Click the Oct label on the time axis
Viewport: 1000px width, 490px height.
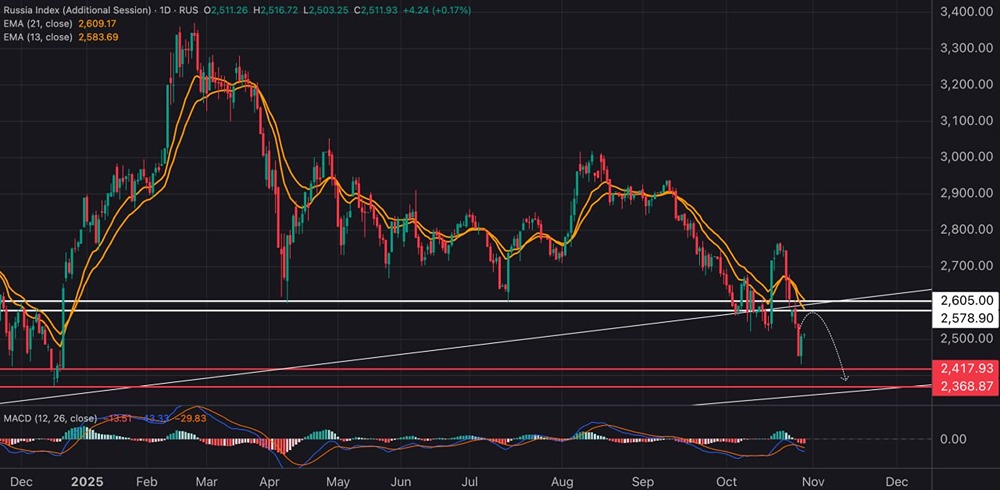pyautogui.click(x=726, y=480)
